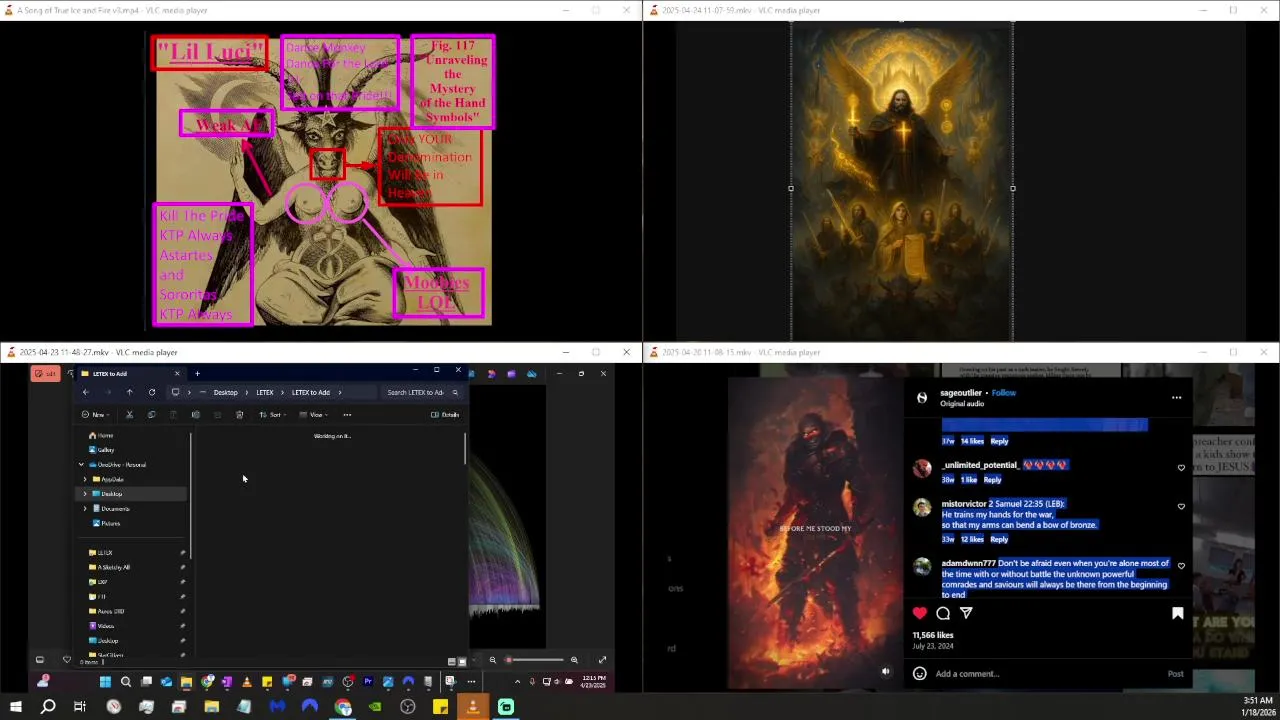Collapse the OneDrive - Personal tree node
Viewport: 1280px width, 720px height.
coord(81,465)
